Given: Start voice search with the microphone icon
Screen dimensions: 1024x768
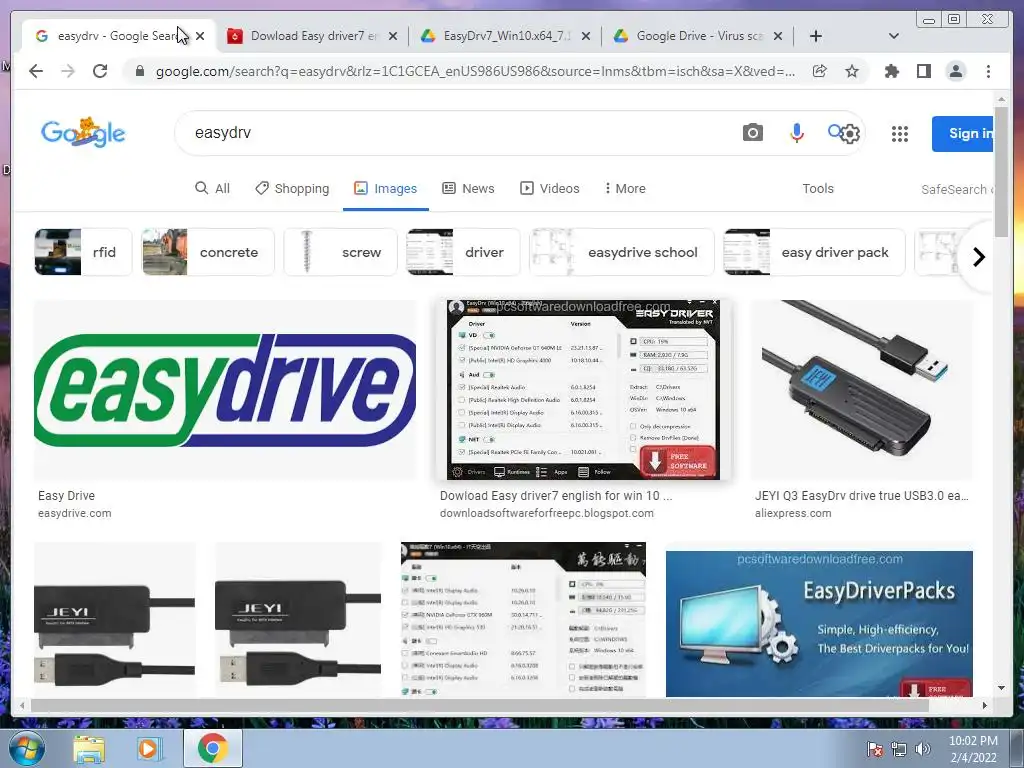Looking at the screenshot, I should coord(796,133).
